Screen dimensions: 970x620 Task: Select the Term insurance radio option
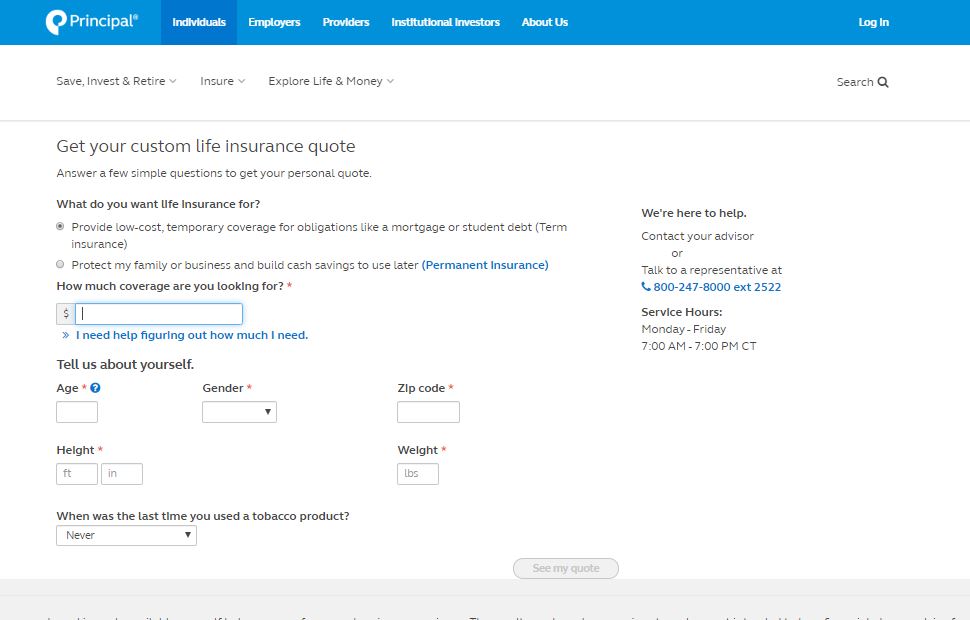[61, 226]
